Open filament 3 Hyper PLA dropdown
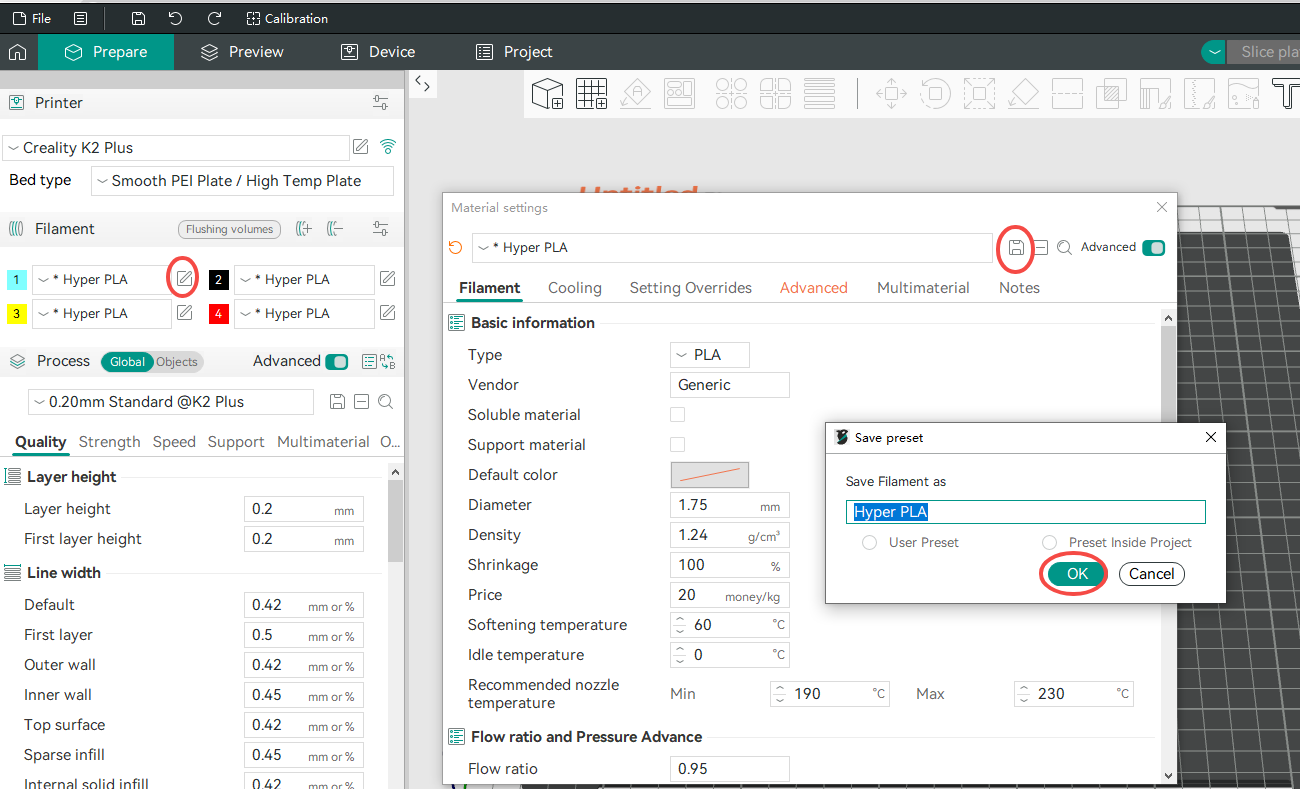 (102, 314)
